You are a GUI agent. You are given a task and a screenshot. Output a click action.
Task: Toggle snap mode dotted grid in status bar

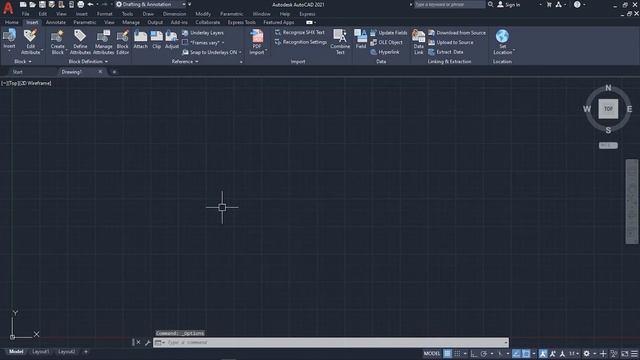point(457,353)
